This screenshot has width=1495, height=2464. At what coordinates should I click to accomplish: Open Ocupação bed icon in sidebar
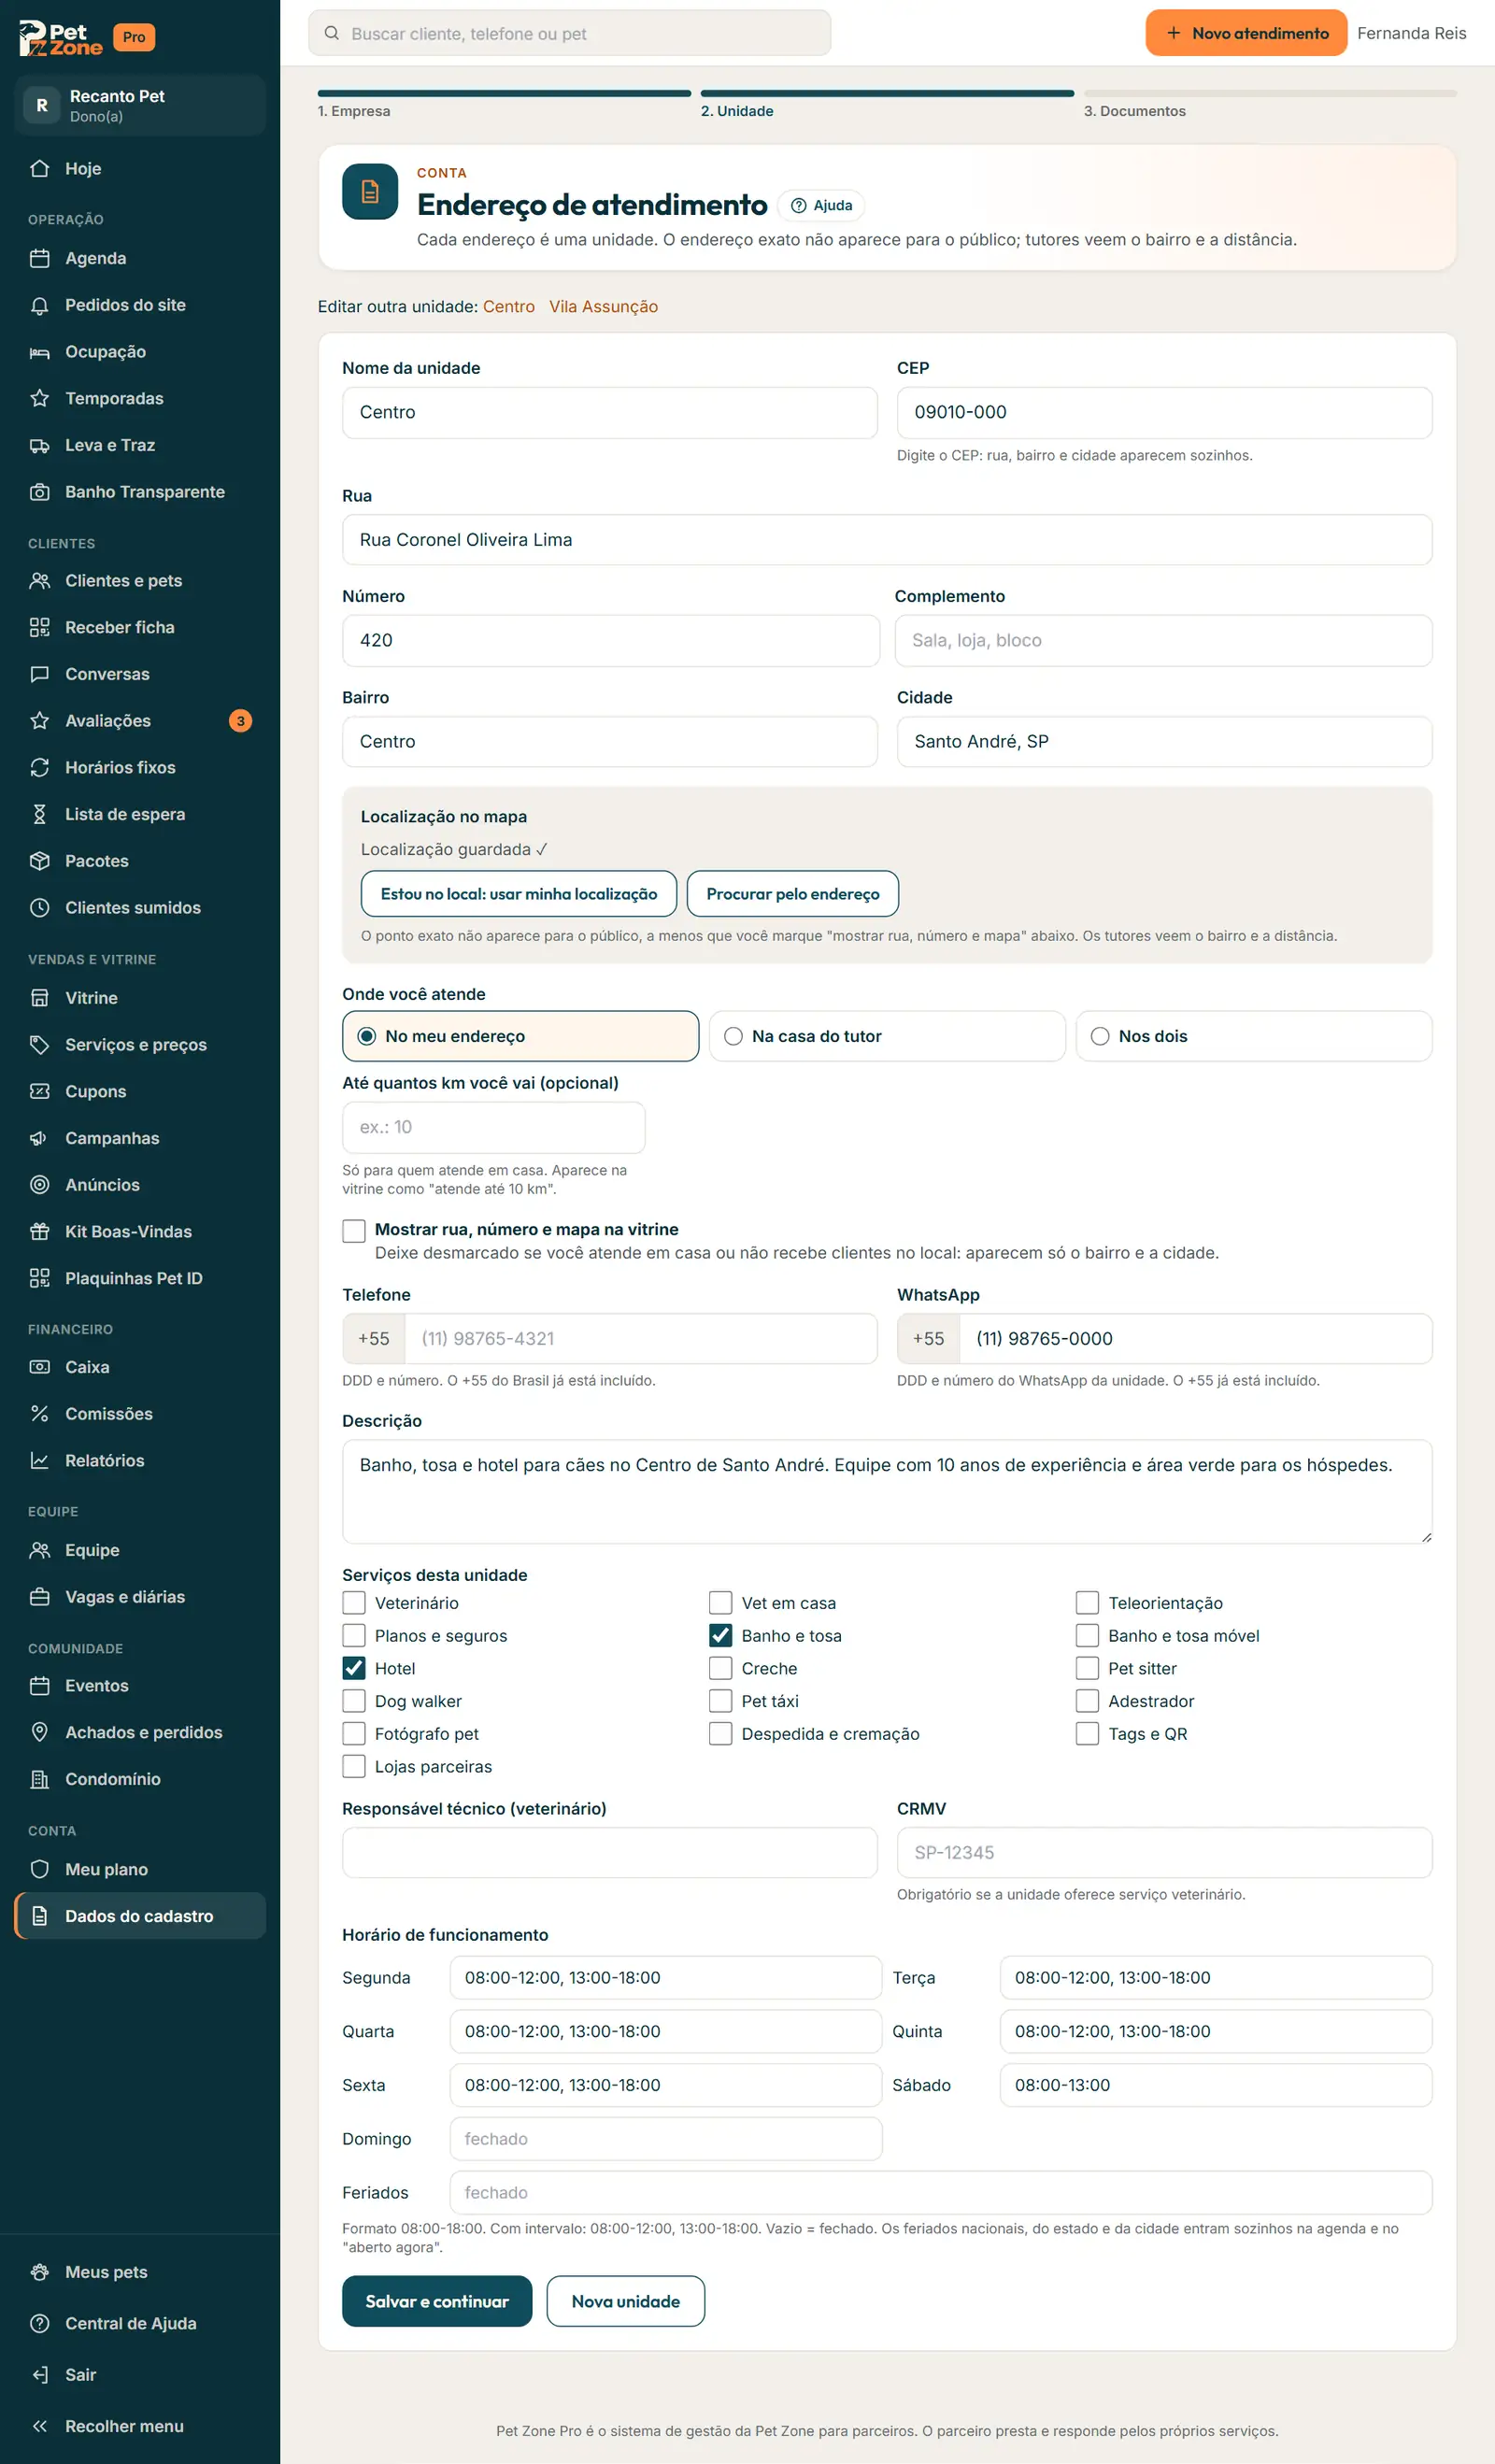point(40,352)
